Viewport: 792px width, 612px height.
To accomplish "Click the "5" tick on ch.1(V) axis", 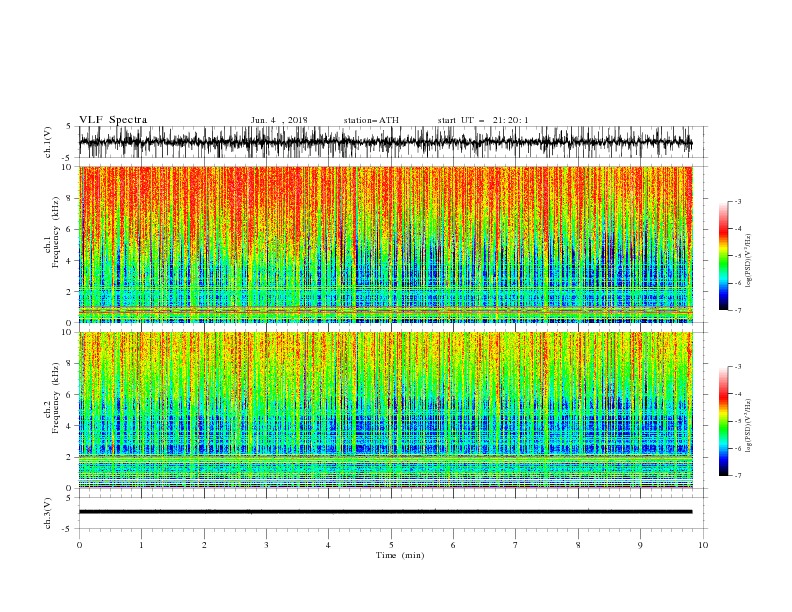I will point(69,127).
